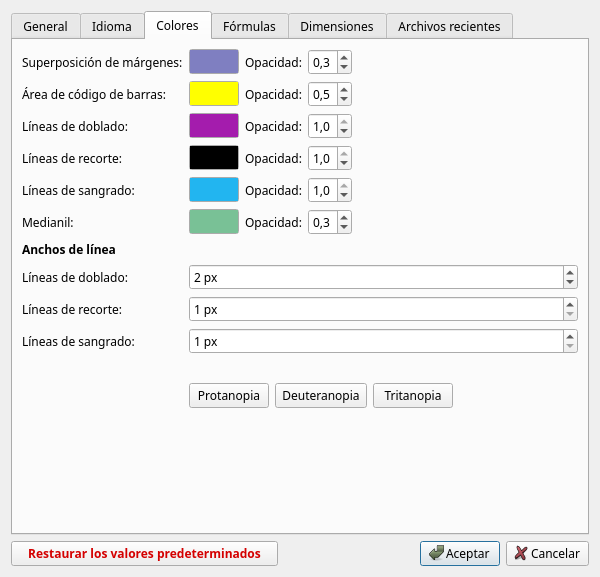Select the blue Líneas de sangrado color
600x577 pixels.
[214, 190]
